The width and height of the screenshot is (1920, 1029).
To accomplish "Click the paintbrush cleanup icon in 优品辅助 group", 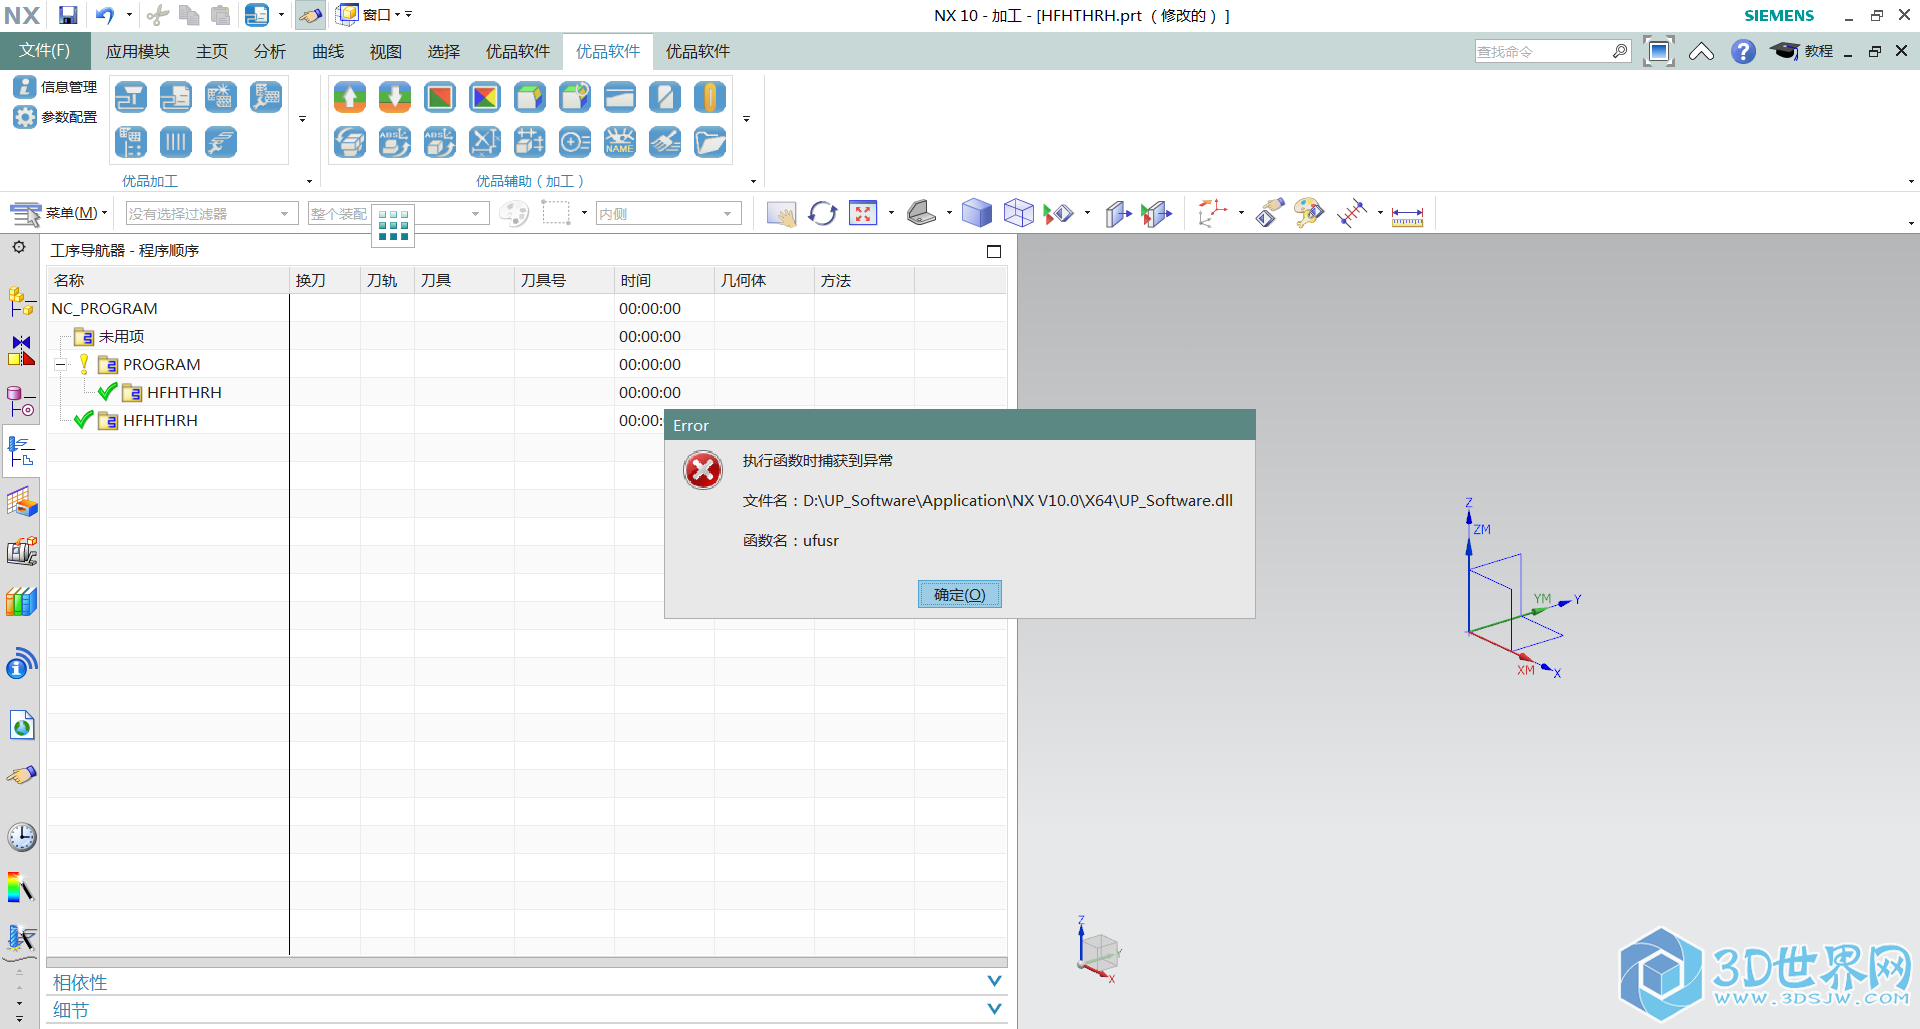I will (x=665, y=142).
